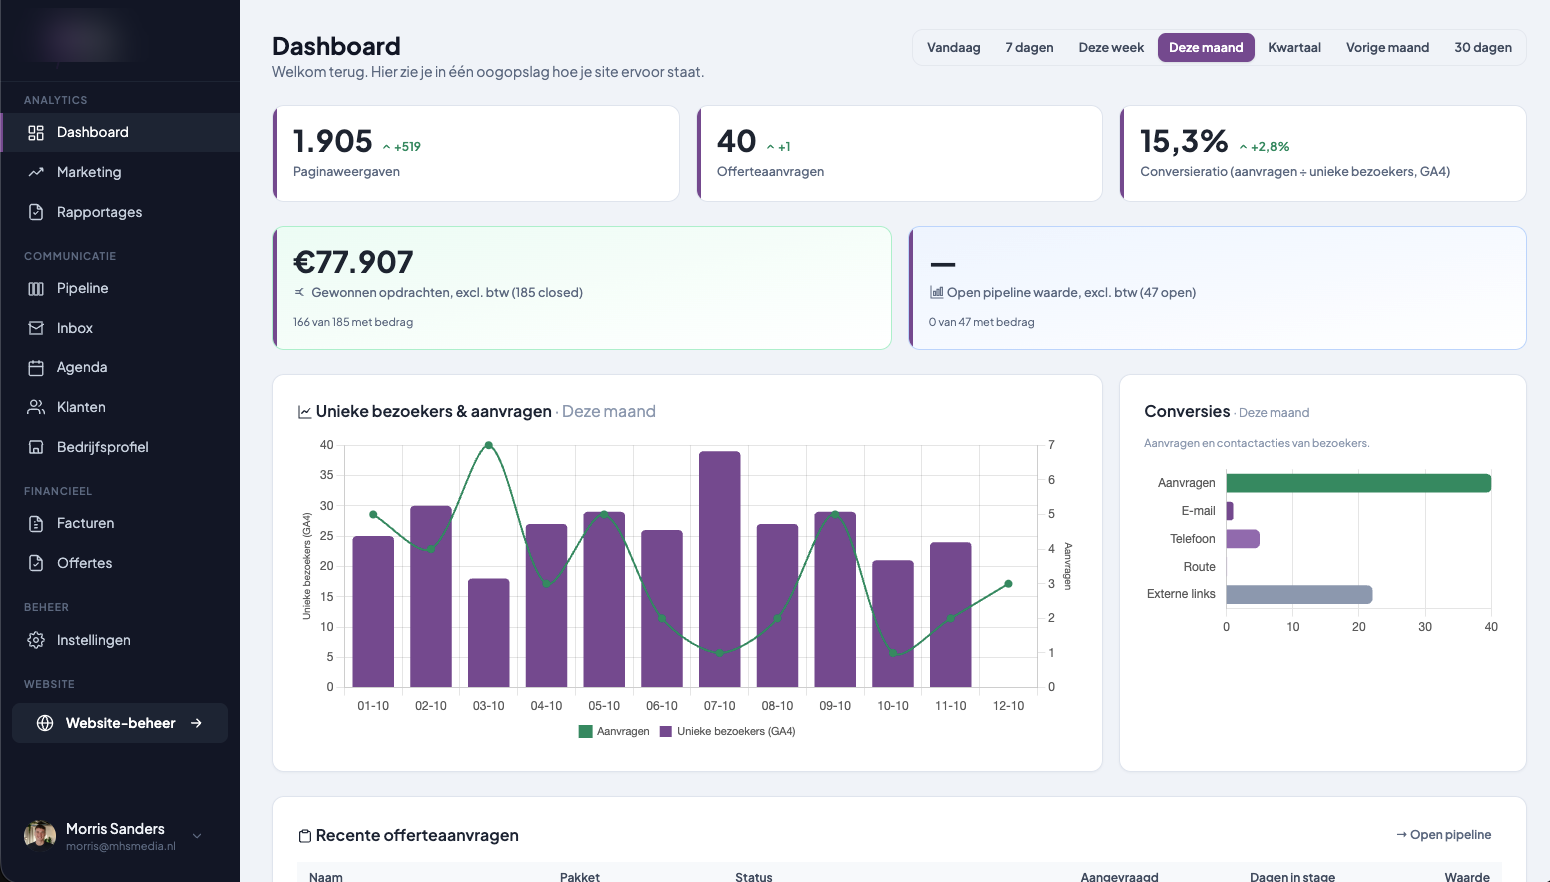The height and width of the screenshot is (882, 1550).
Task: Click the Telefoon bar in Conversies chart
Action: [x=1243, y=539]
